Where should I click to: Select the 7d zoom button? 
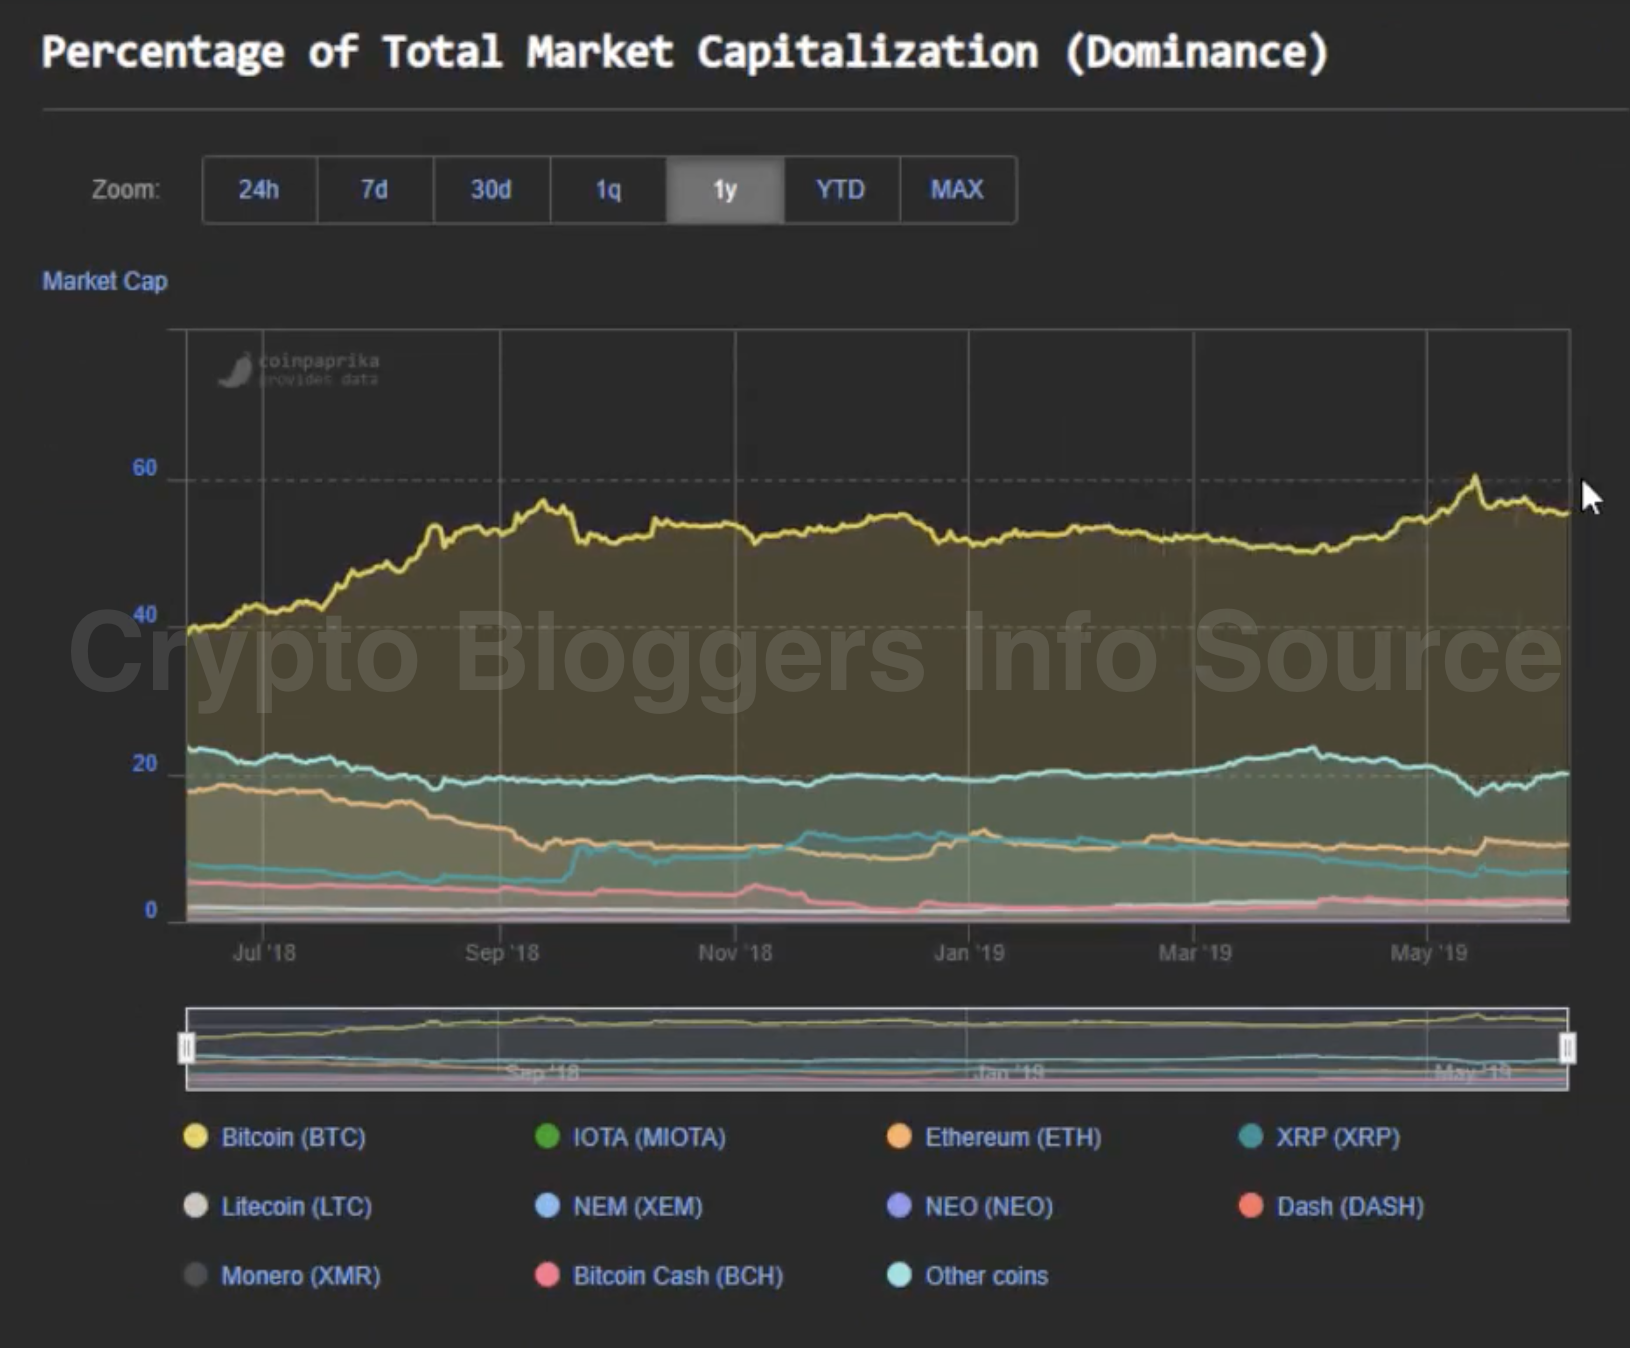click(x=375, y=190)
